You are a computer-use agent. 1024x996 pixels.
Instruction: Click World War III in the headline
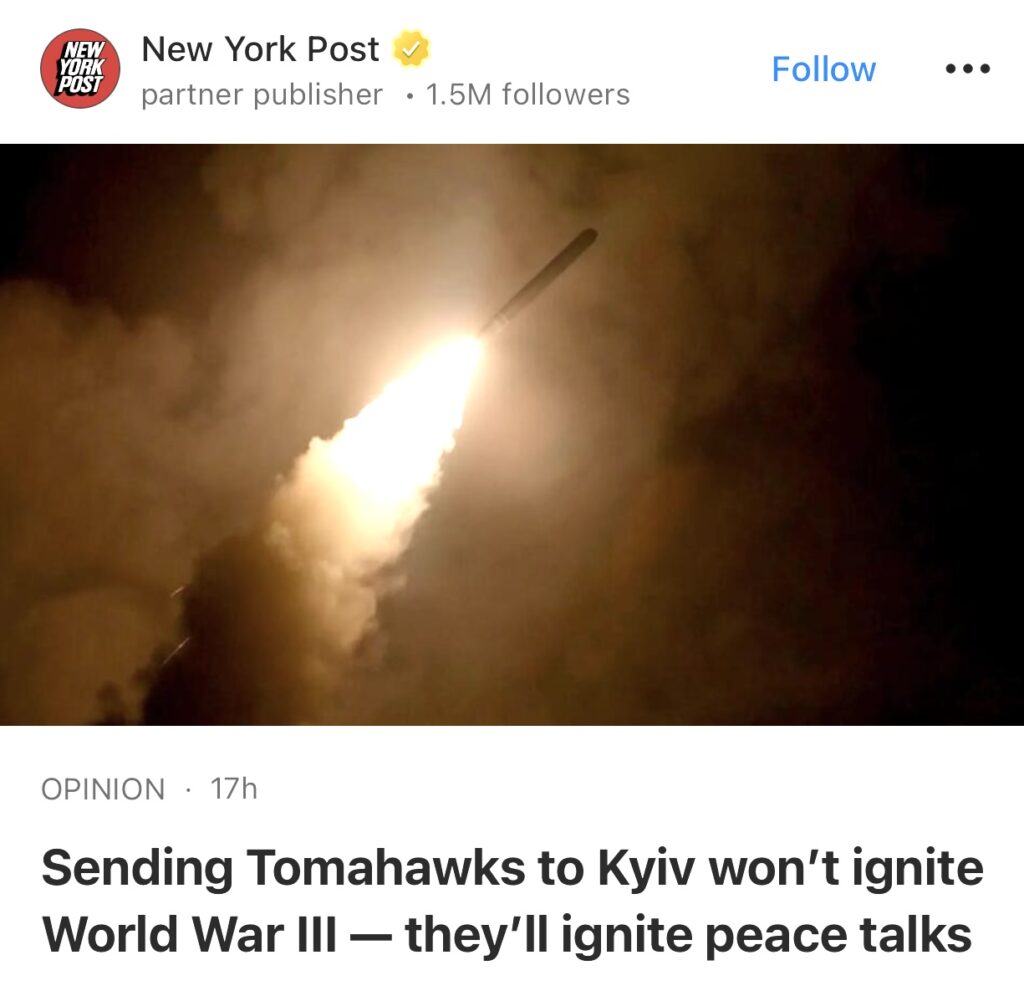pos(189,934)
